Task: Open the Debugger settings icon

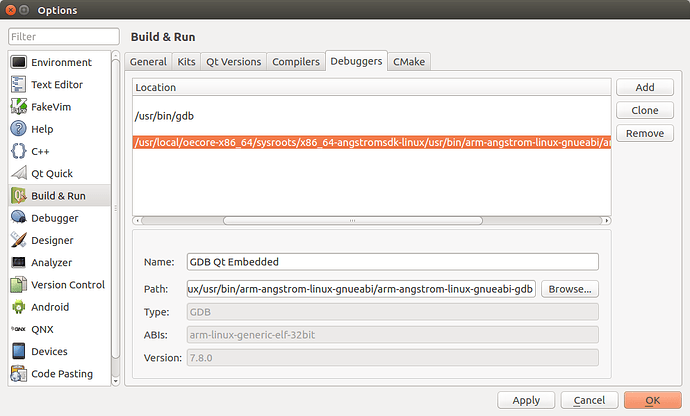Action: click(x=19, y=217)
